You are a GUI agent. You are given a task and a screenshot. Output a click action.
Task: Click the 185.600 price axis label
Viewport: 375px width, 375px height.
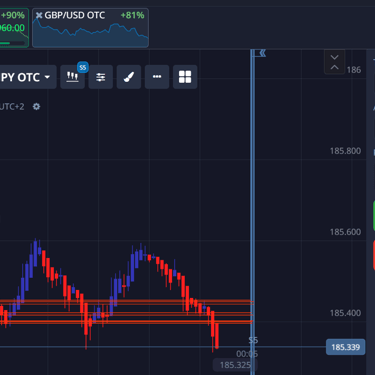coord(345,232)
